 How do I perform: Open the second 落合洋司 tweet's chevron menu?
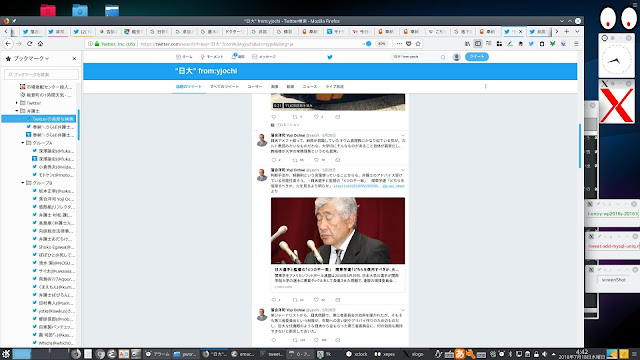[x=403, y=170]
